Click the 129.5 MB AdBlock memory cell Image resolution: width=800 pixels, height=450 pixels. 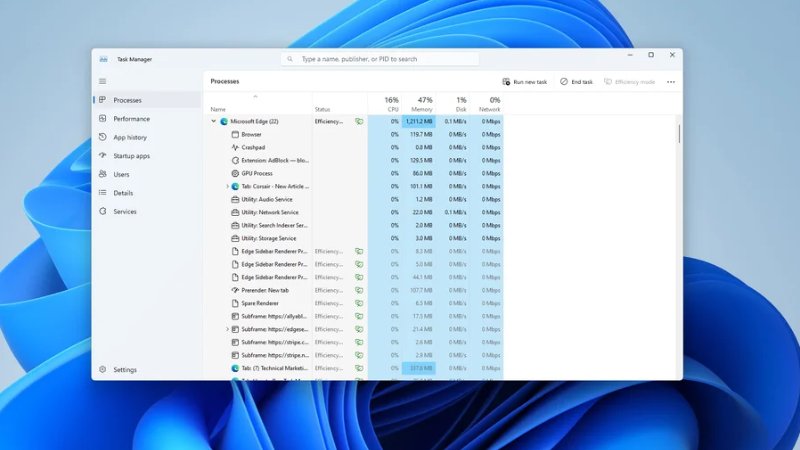coord(418,160)
